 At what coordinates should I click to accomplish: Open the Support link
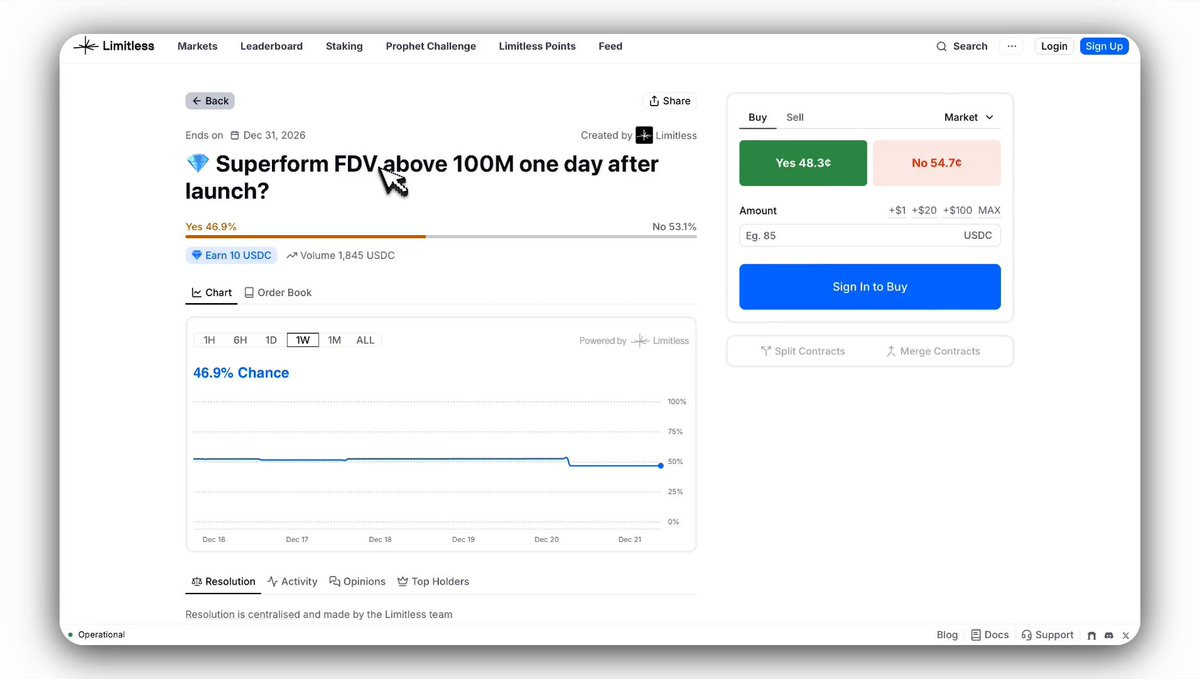[1047, 635]
